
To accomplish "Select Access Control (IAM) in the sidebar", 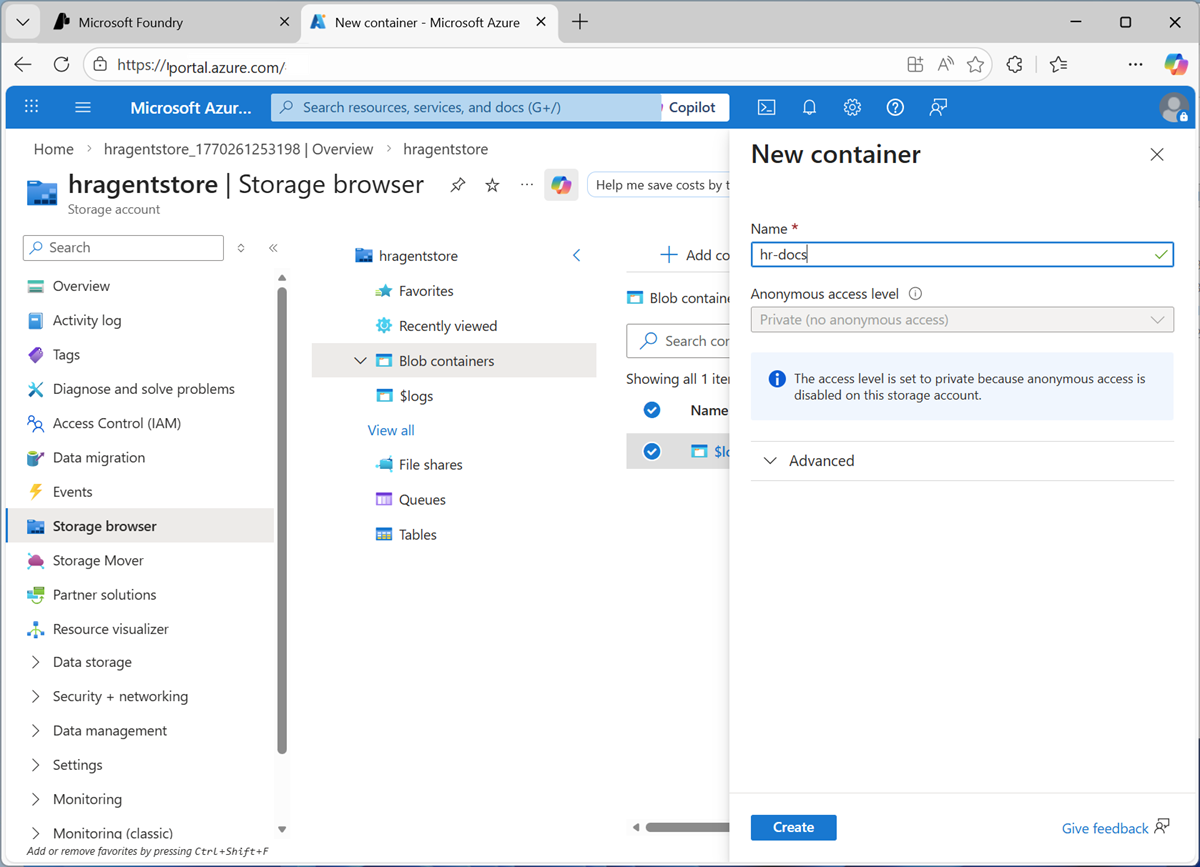I will (115, 423).
